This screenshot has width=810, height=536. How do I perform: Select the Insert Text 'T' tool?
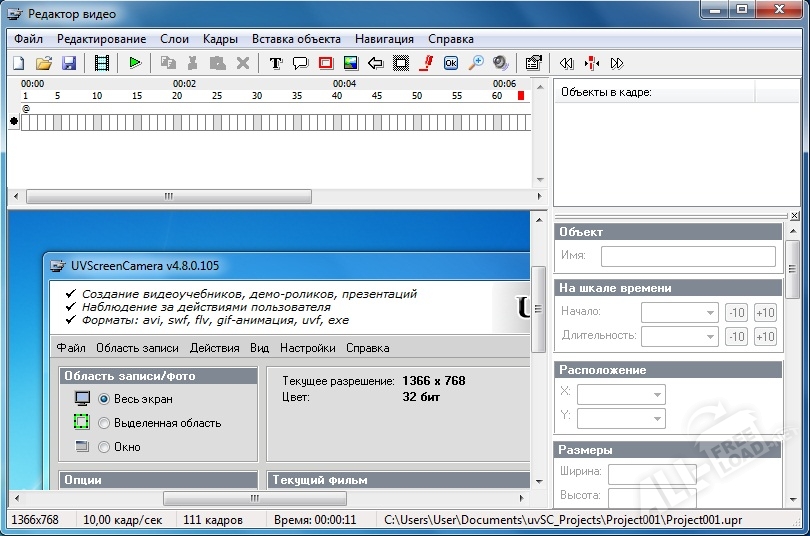pos(275,63)
